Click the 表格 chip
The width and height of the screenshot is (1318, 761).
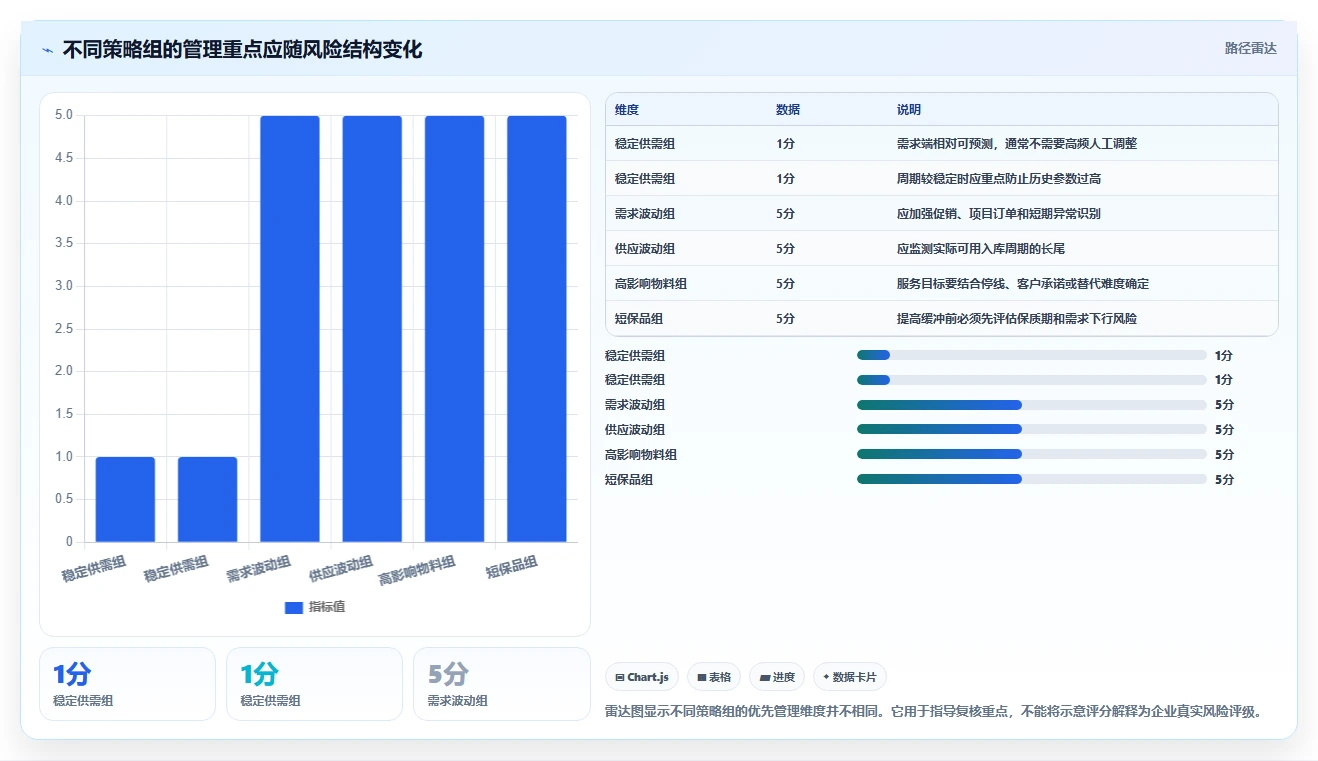tap(714, 677)
